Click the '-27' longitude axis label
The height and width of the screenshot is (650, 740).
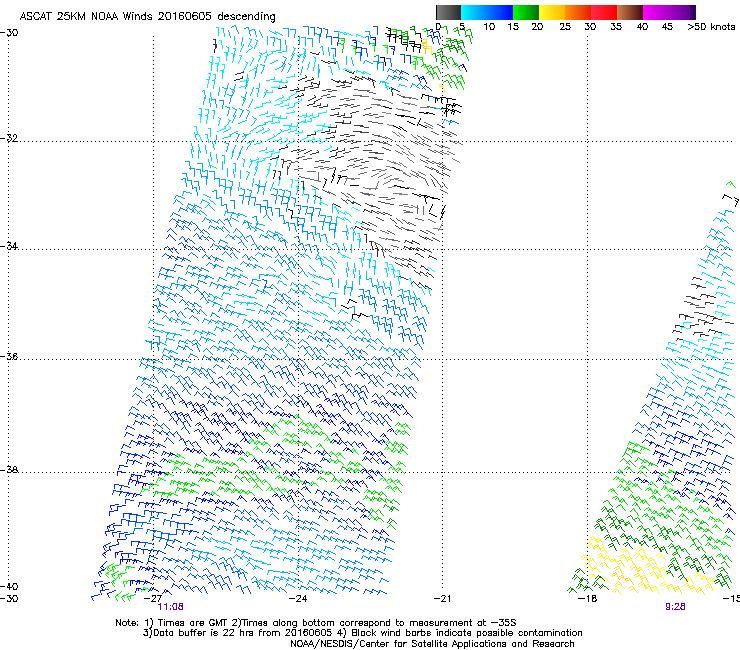tap(153, 598)
